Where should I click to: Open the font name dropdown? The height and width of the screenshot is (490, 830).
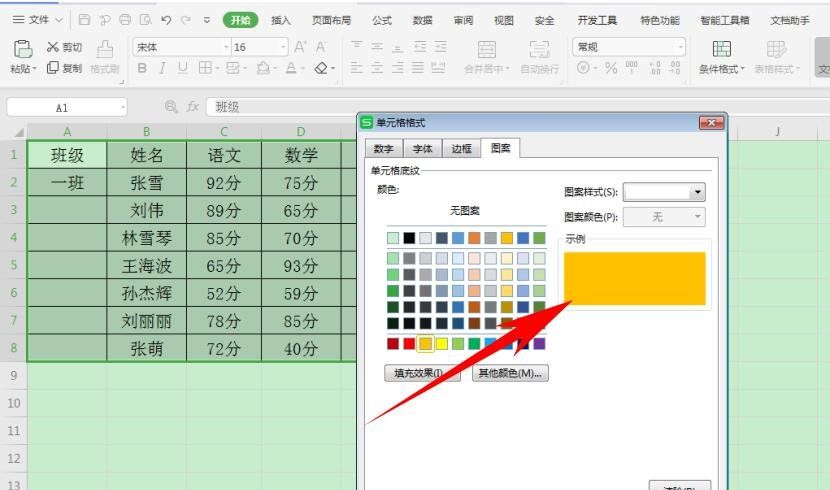[226, 47]
